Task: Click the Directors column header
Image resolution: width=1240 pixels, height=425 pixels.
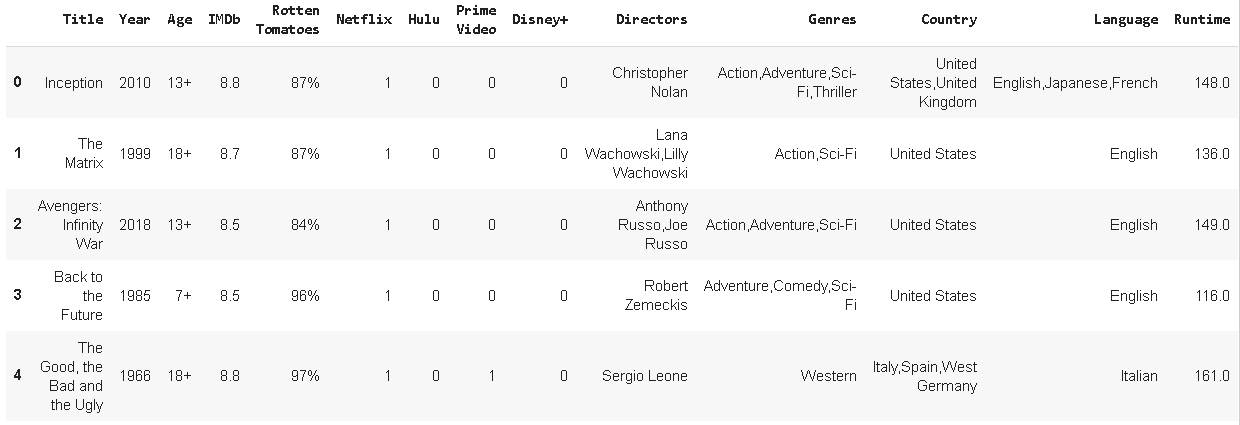Action: (651, 19)
